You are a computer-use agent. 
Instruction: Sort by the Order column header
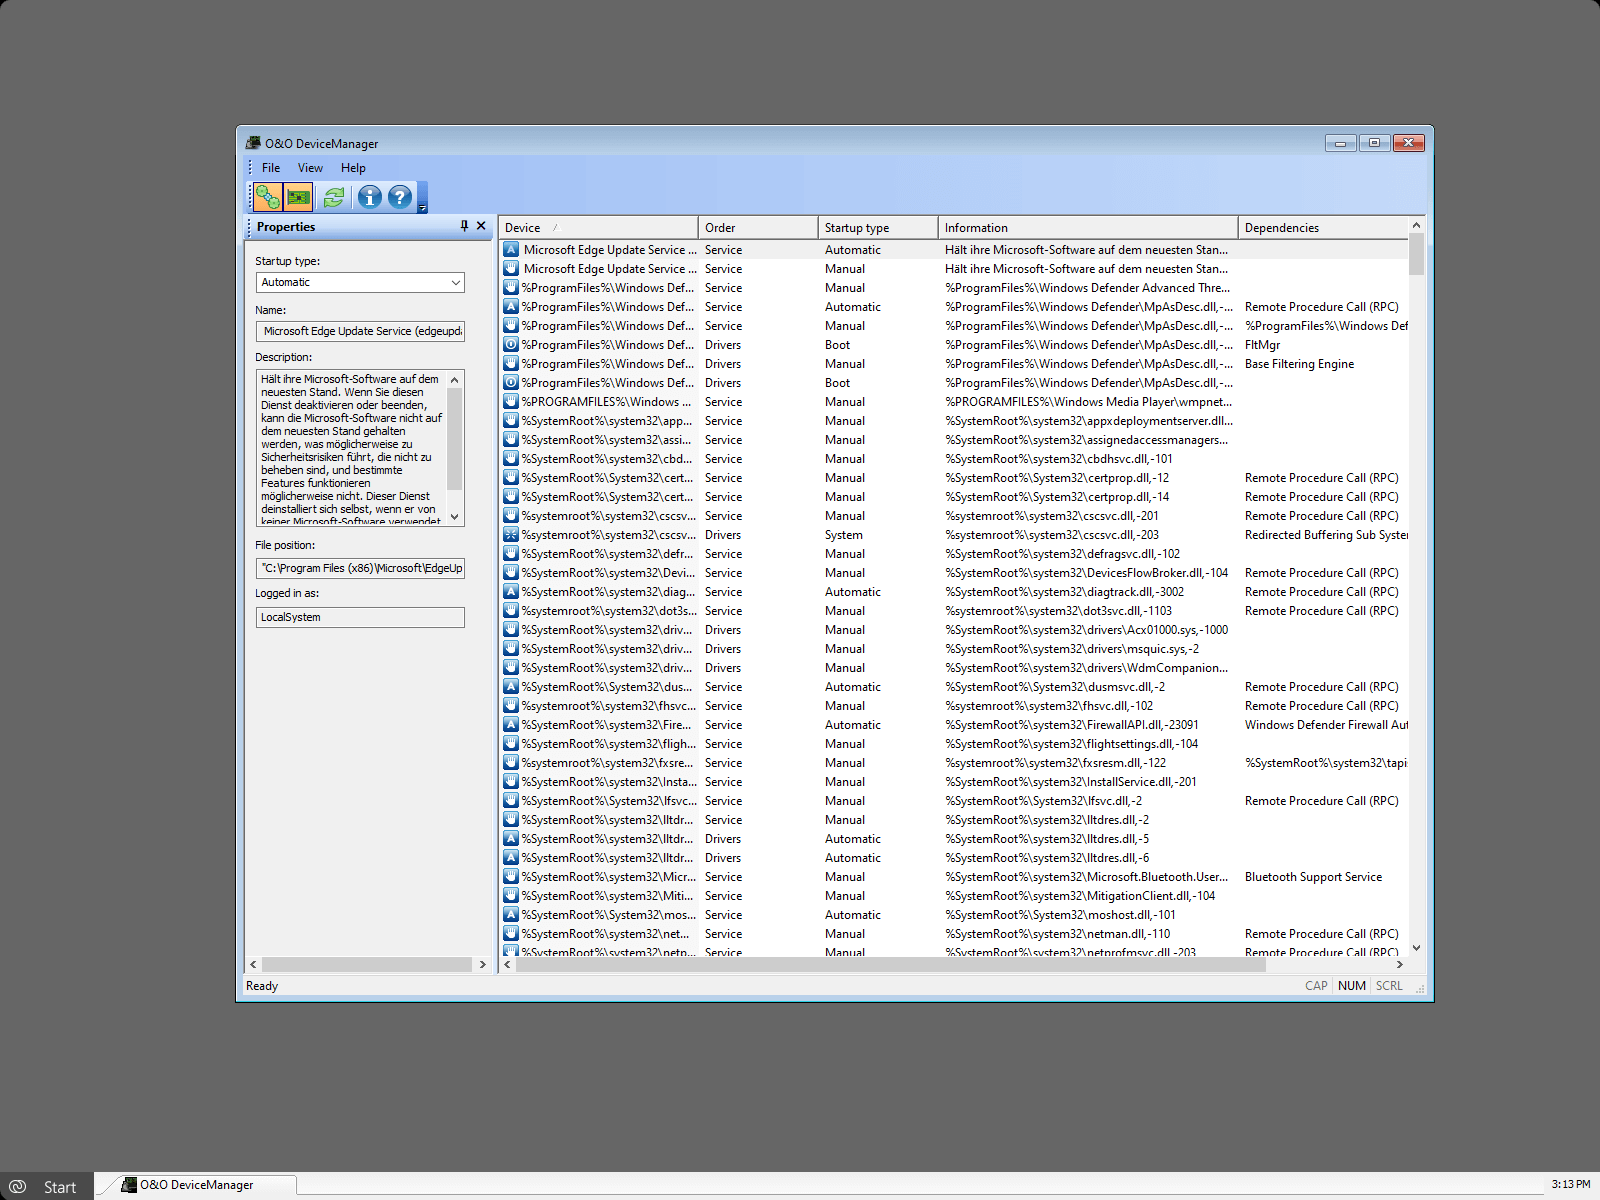click(x=758, y=228)
